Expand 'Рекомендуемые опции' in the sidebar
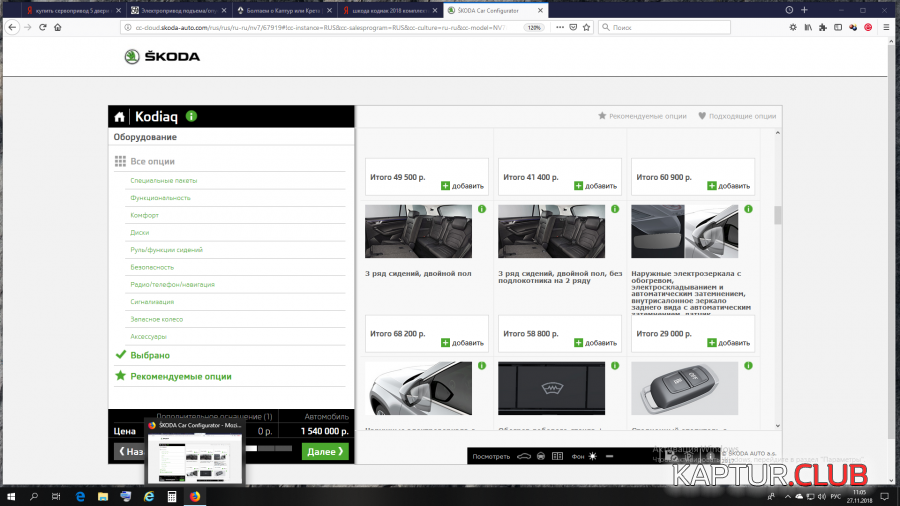Viewport: 900px width, 506px height. coord(180,376)
